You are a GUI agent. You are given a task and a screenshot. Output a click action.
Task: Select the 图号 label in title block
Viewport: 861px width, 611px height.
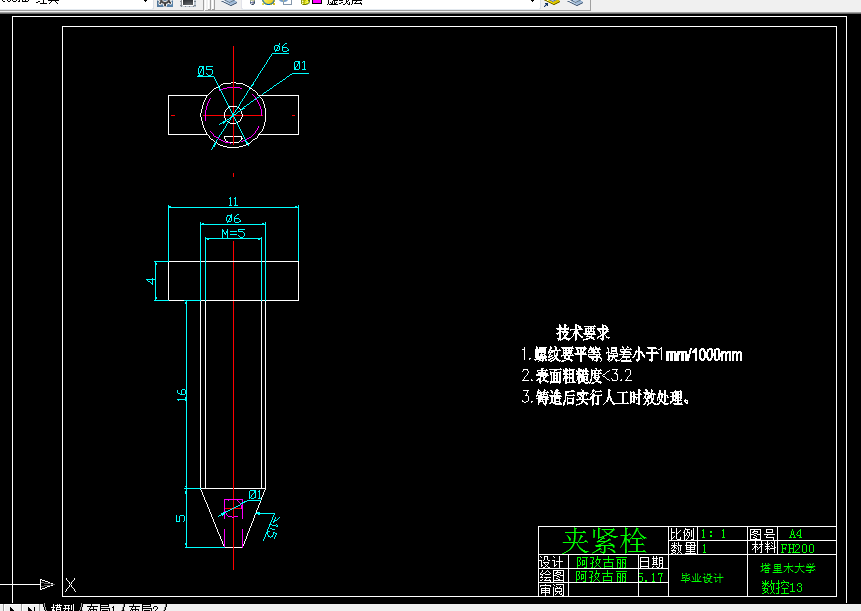pyautogui.click(x=762, y=534)
